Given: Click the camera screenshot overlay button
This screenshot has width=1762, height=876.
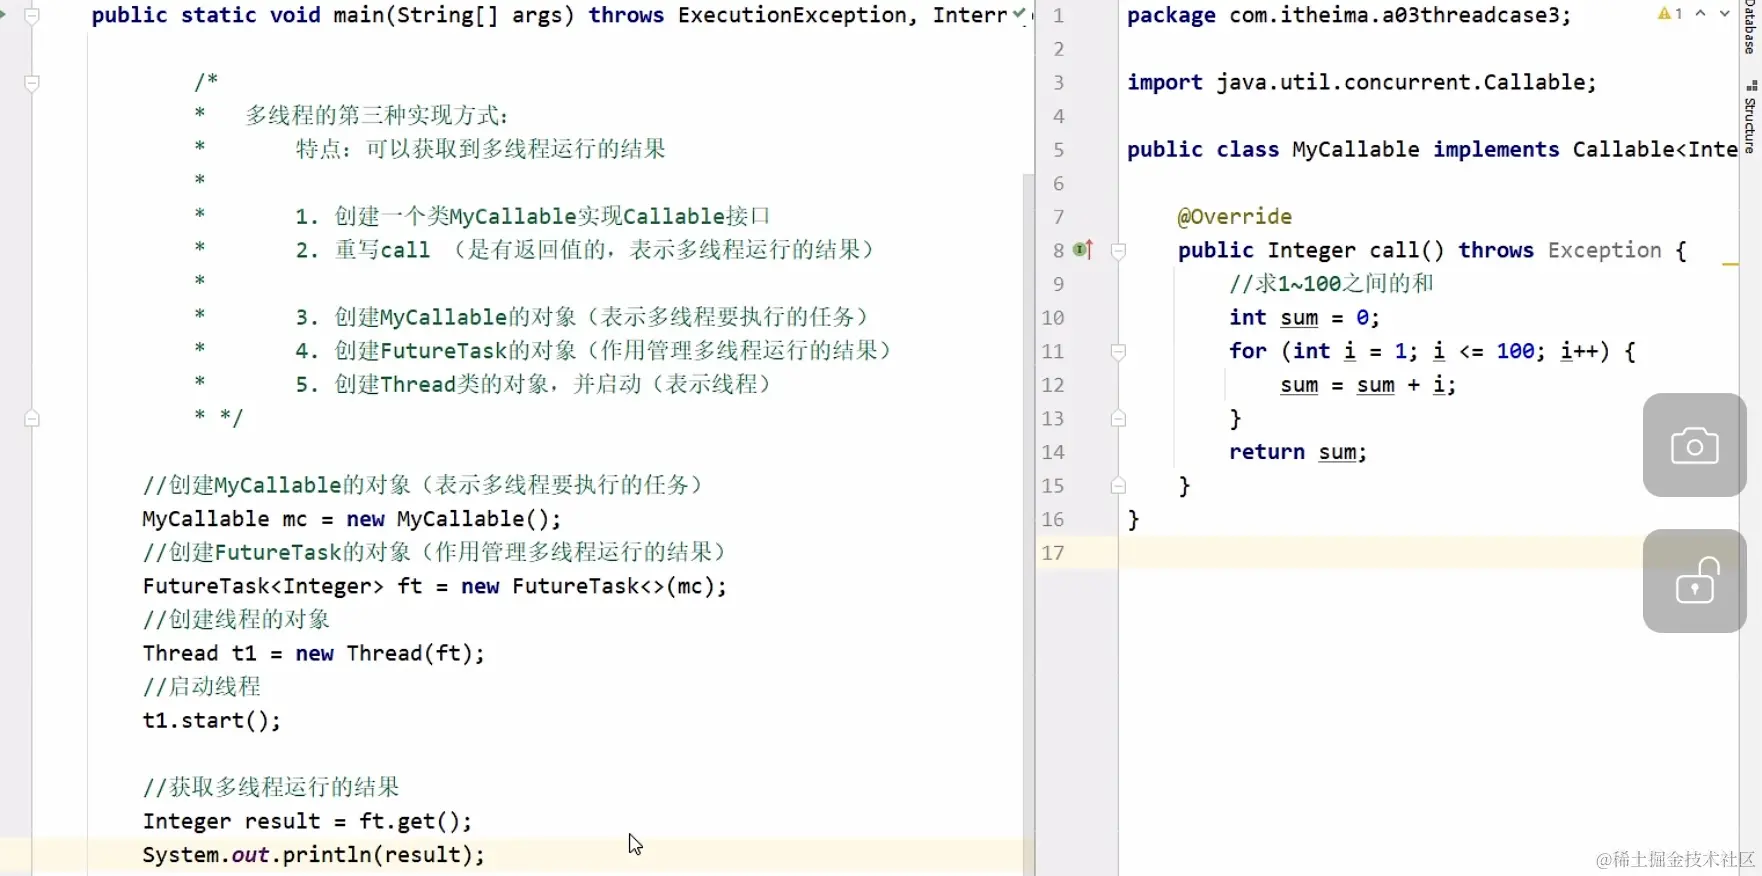Looking at the screenshot, I should click(x=1694, y=445).
